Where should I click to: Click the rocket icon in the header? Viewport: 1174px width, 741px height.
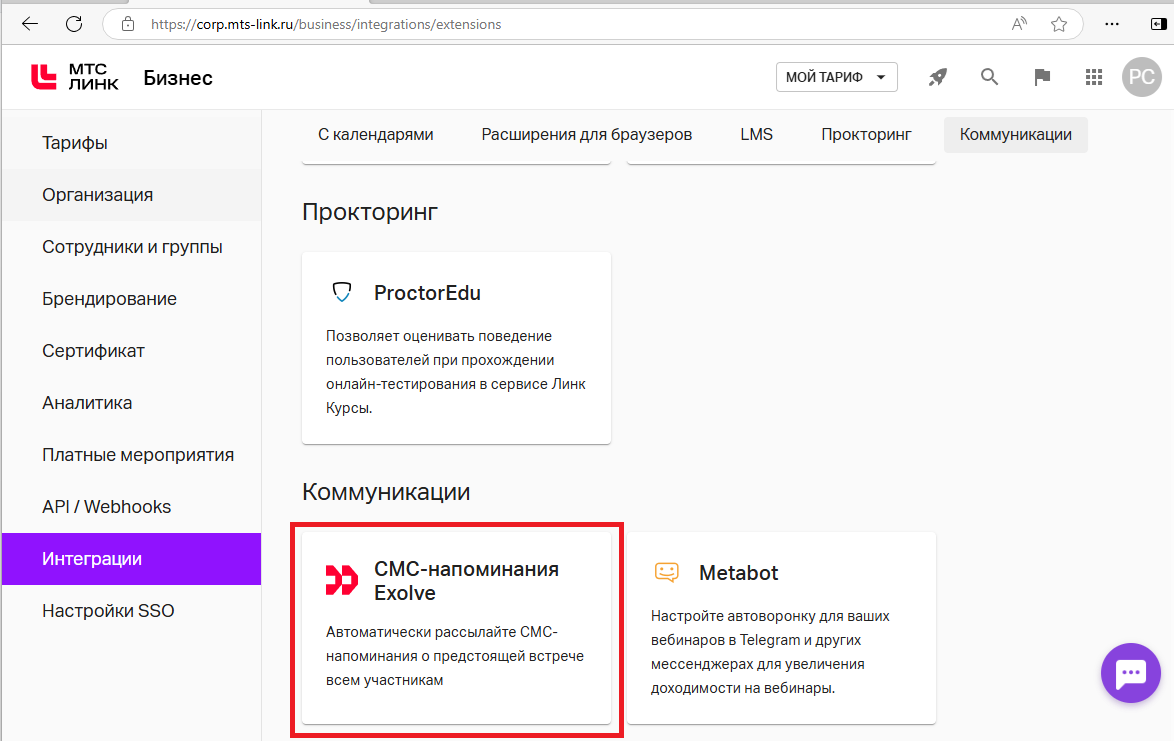pos(937,77)
